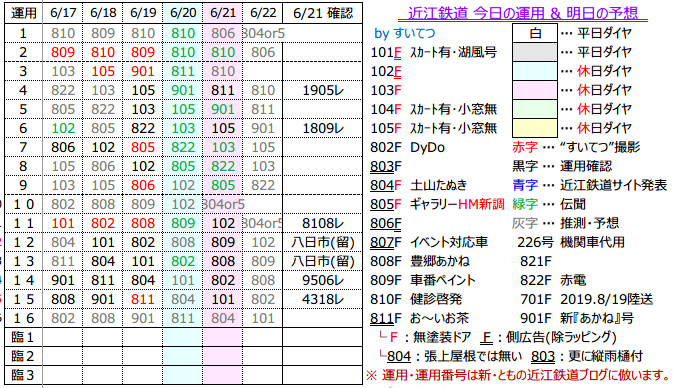680x388 pixels.
Task: Click legend entry 808F 豊郷あかね
Action: pos(420,261)
